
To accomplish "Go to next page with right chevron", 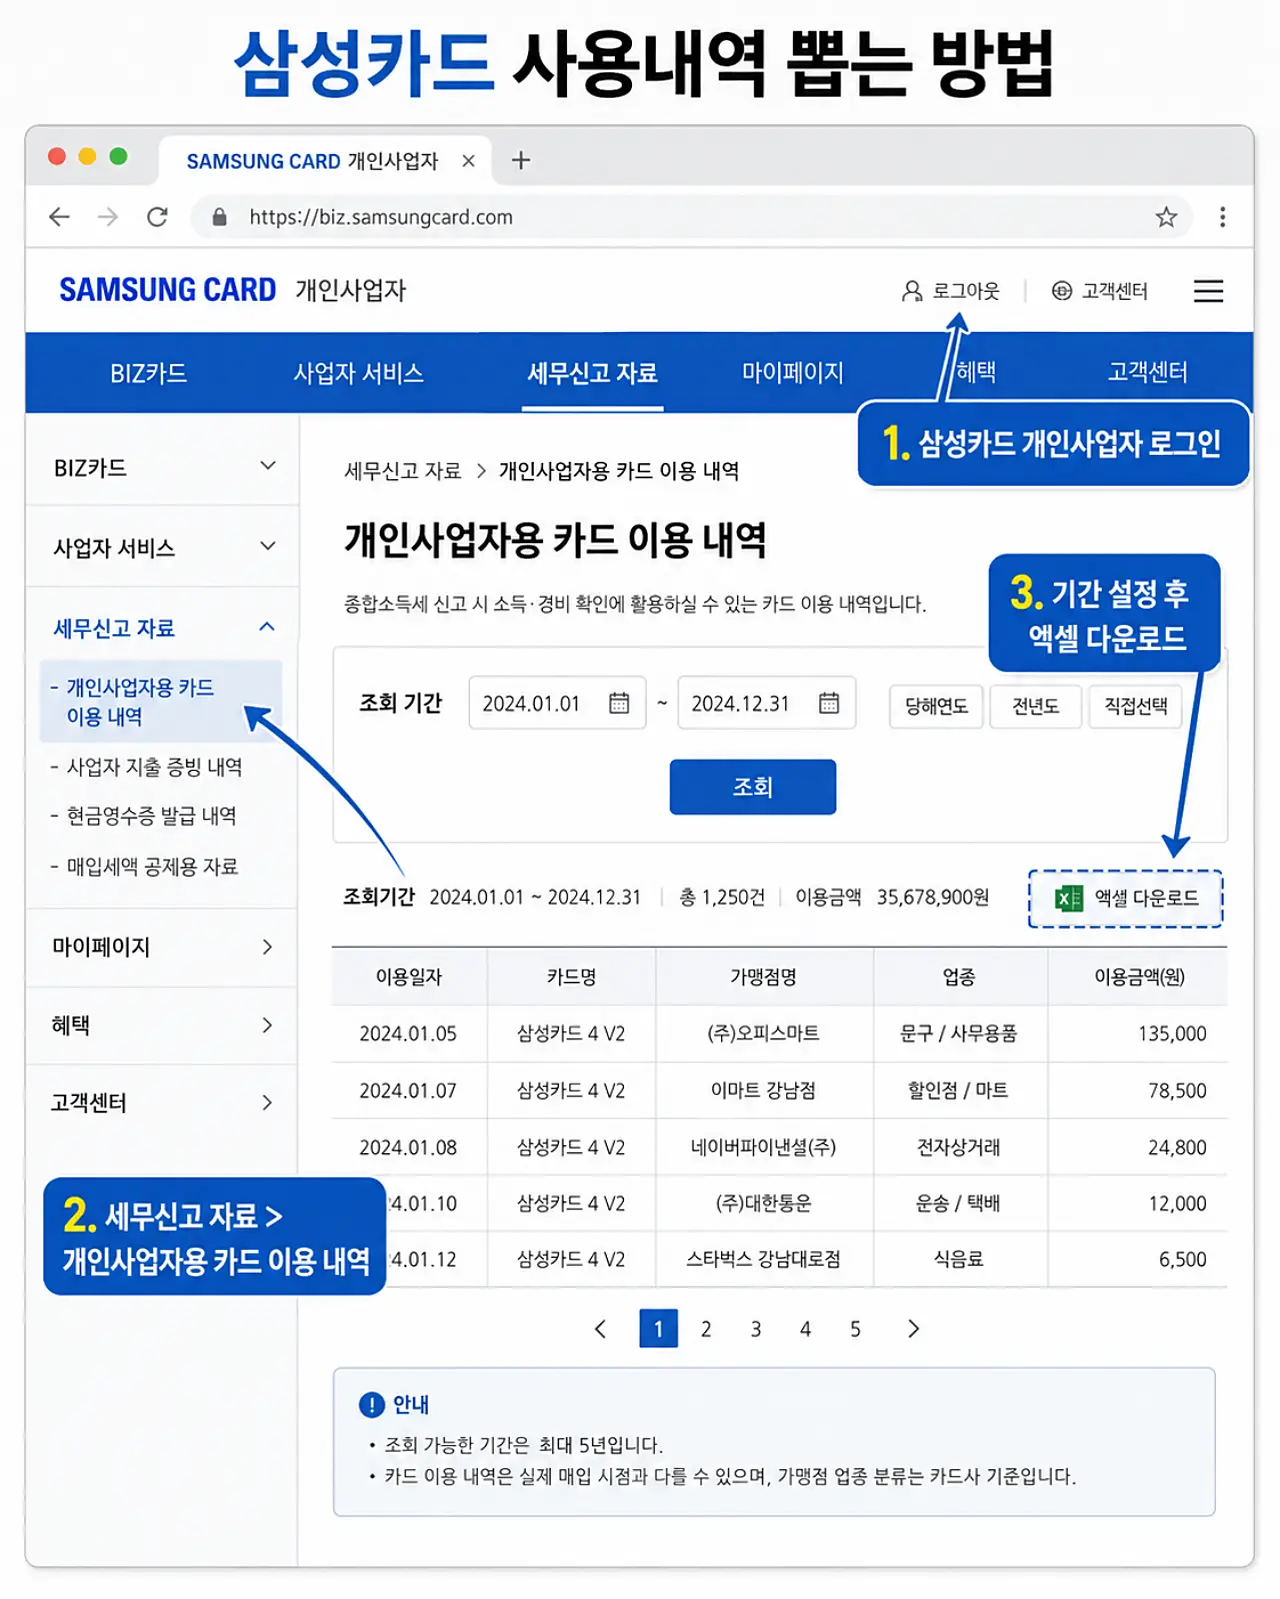I will coord(913,1329).
